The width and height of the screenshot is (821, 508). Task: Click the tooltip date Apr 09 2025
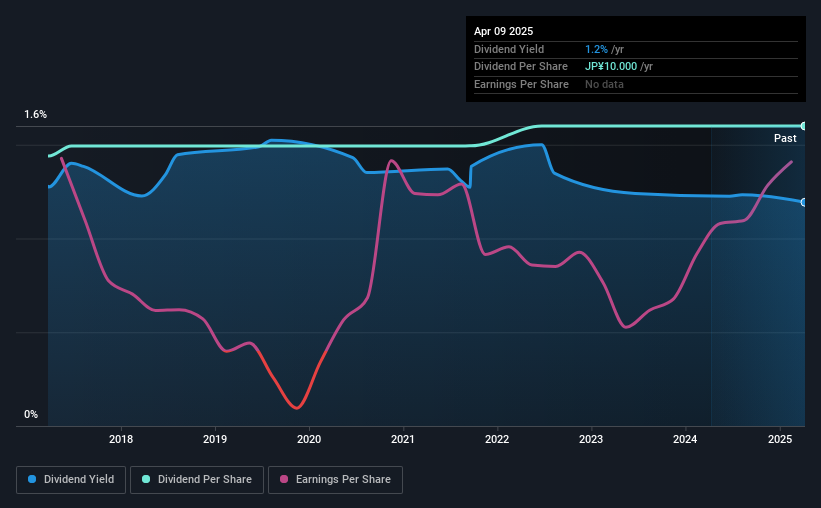click(x=504, y=31)
